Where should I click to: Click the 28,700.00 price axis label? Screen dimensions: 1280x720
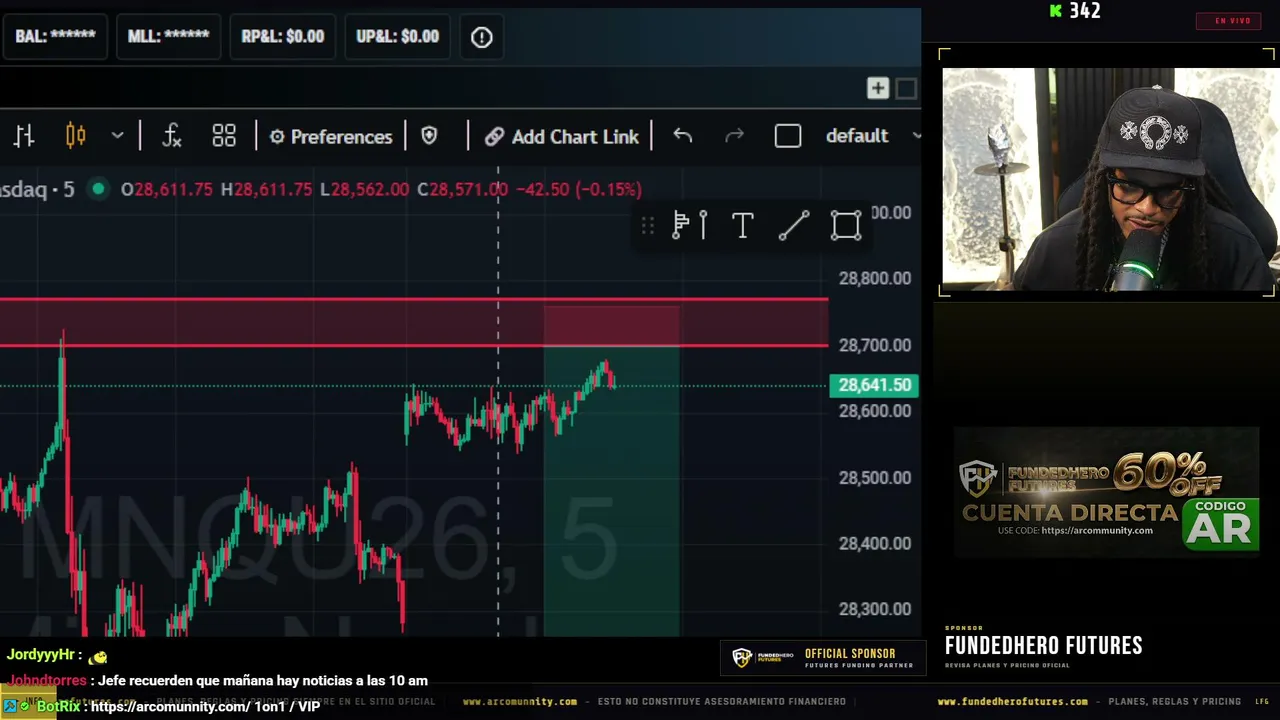point(875,345)
